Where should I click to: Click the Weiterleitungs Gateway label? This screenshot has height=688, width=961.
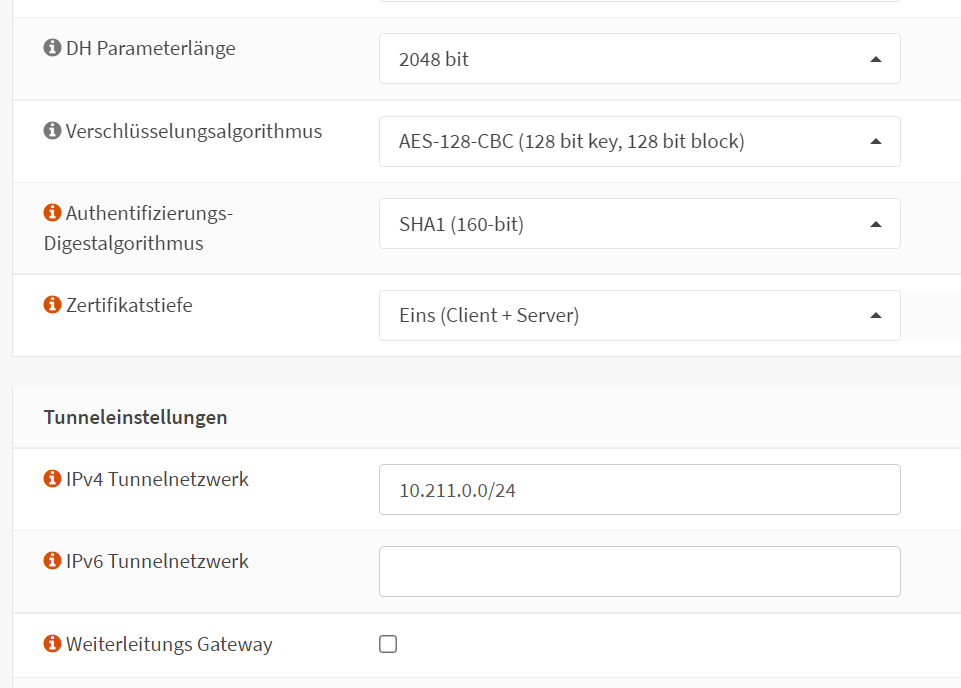[x=169, y=644]
